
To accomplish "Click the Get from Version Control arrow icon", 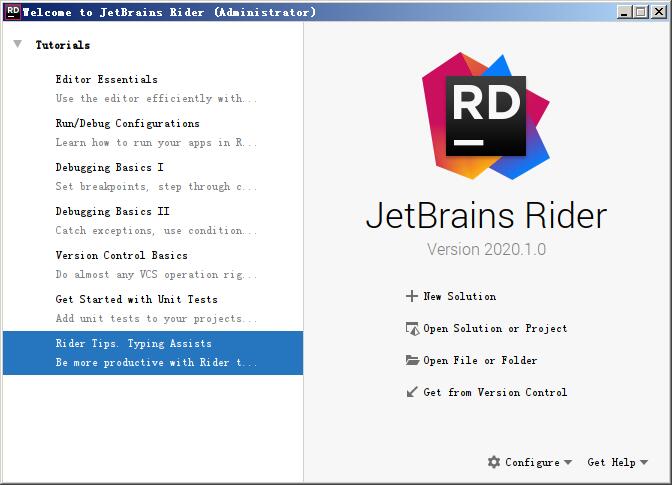I will coord(412,392).
